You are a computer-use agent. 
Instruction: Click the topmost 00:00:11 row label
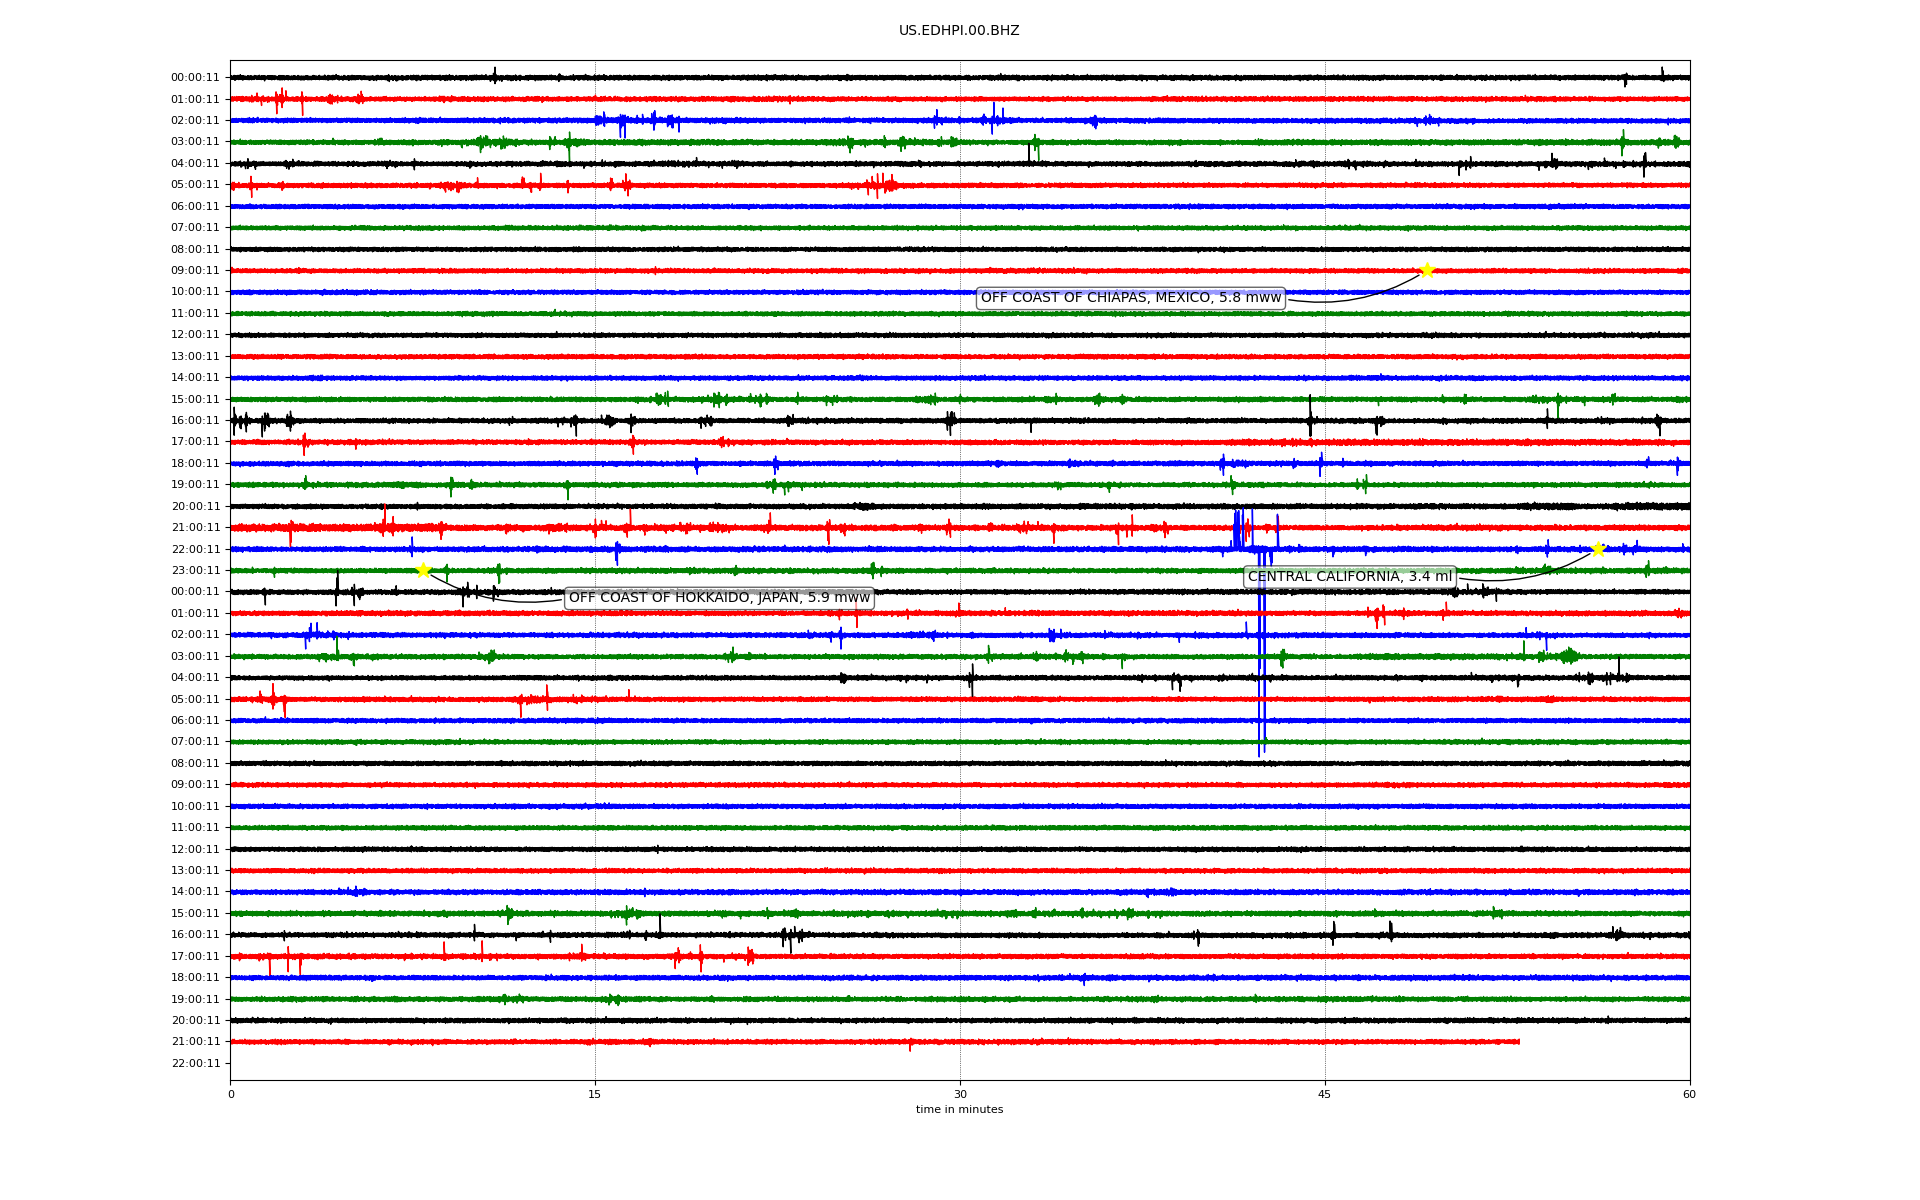(195, 78)
